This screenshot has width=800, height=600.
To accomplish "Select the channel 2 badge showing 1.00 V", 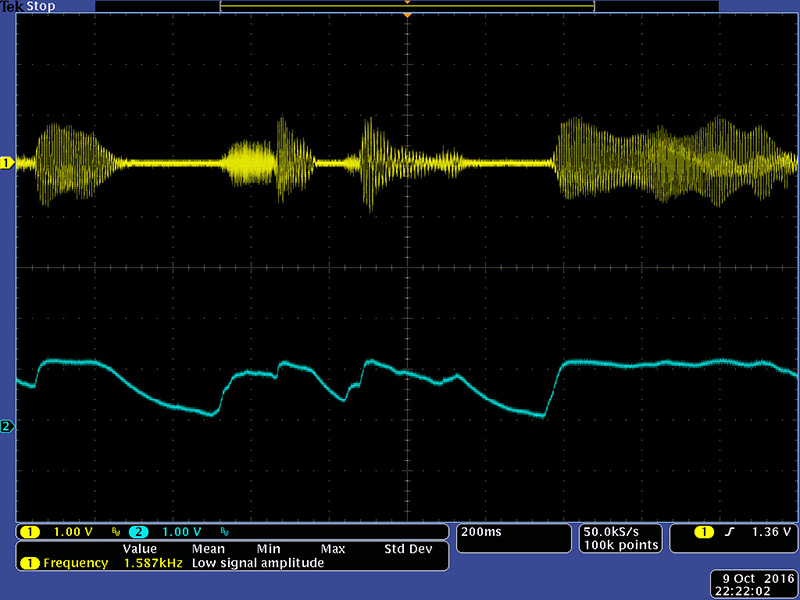I will [138, 532].
